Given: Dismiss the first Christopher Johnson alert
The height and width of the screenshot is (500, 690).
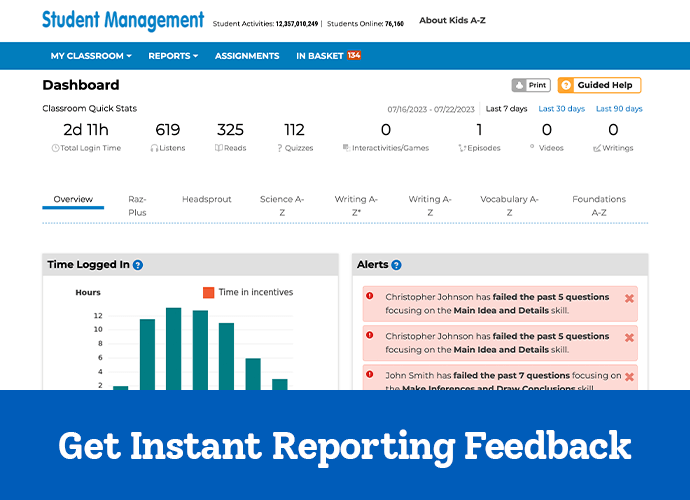Looking at the screenshot, I should [x=629, y=298].
